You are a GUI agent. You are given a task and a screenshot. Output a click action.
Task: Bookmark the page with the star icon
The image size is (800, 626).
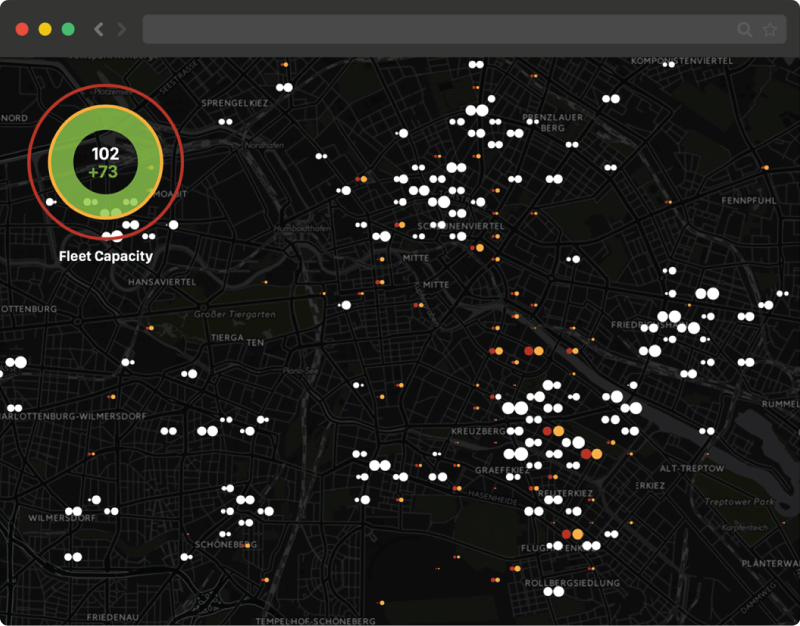point(770,30)
